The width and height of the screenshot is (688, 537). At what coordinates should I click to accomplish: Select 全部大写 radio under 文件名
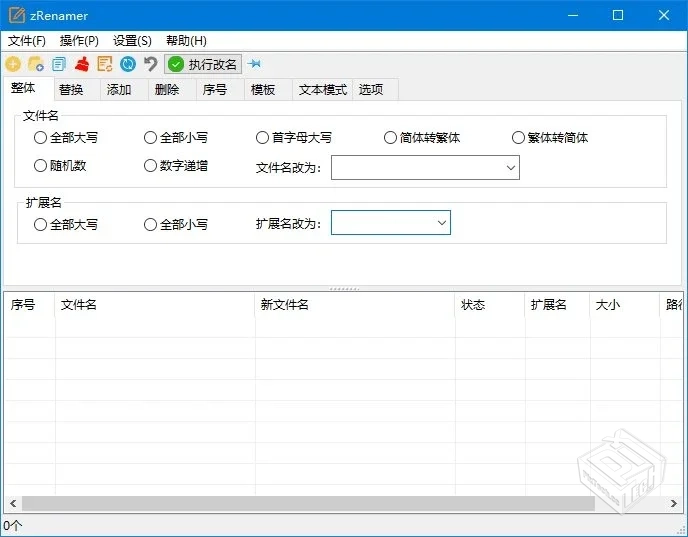pos(66,138)
